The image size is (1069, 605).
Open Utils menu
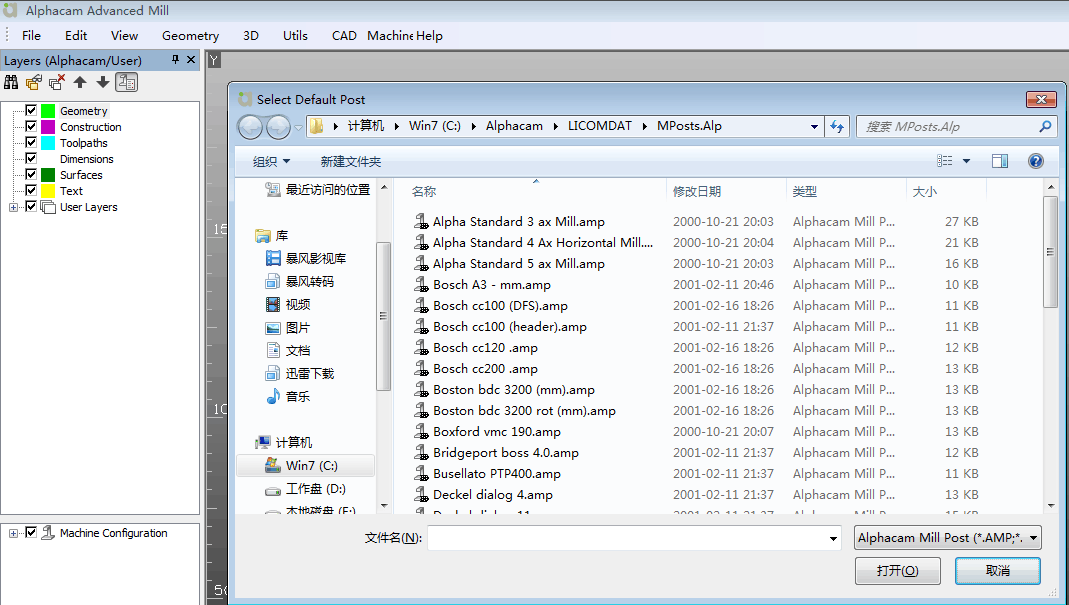pyautogui.click(x=295, y=35)
